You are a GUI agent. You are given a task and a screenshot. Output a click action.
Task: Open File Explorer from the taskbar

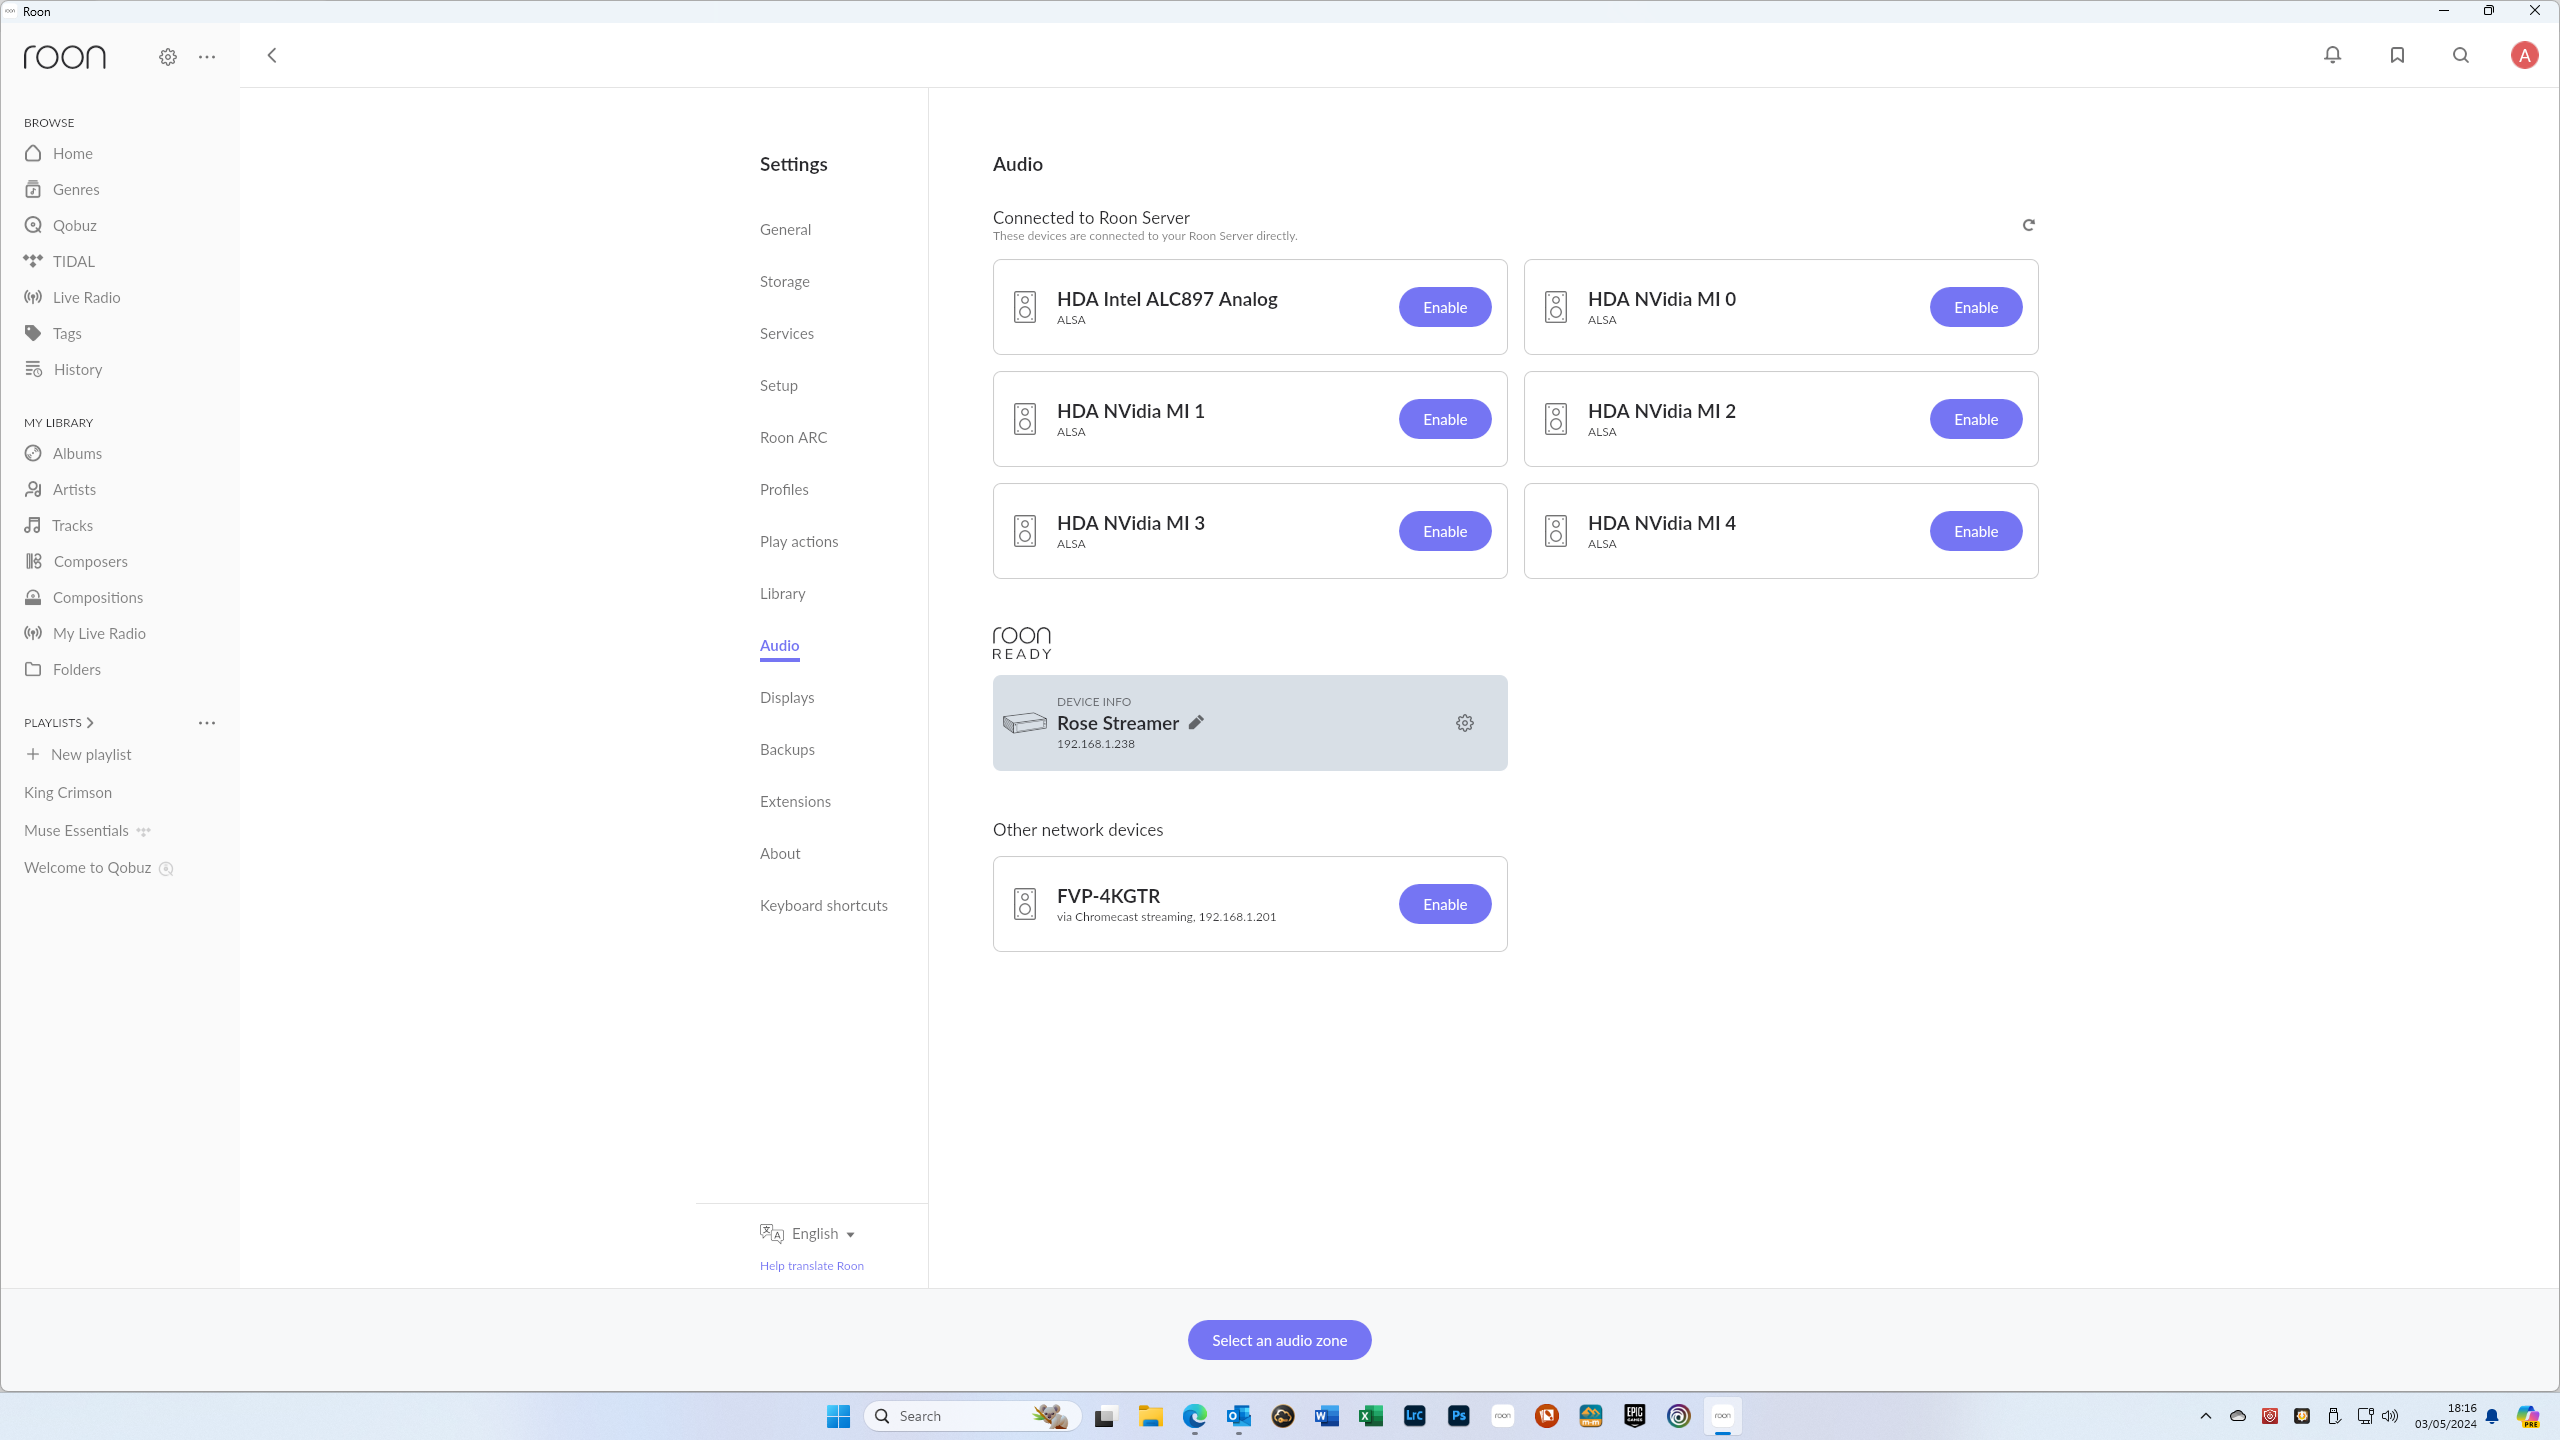(1151, 1416)
